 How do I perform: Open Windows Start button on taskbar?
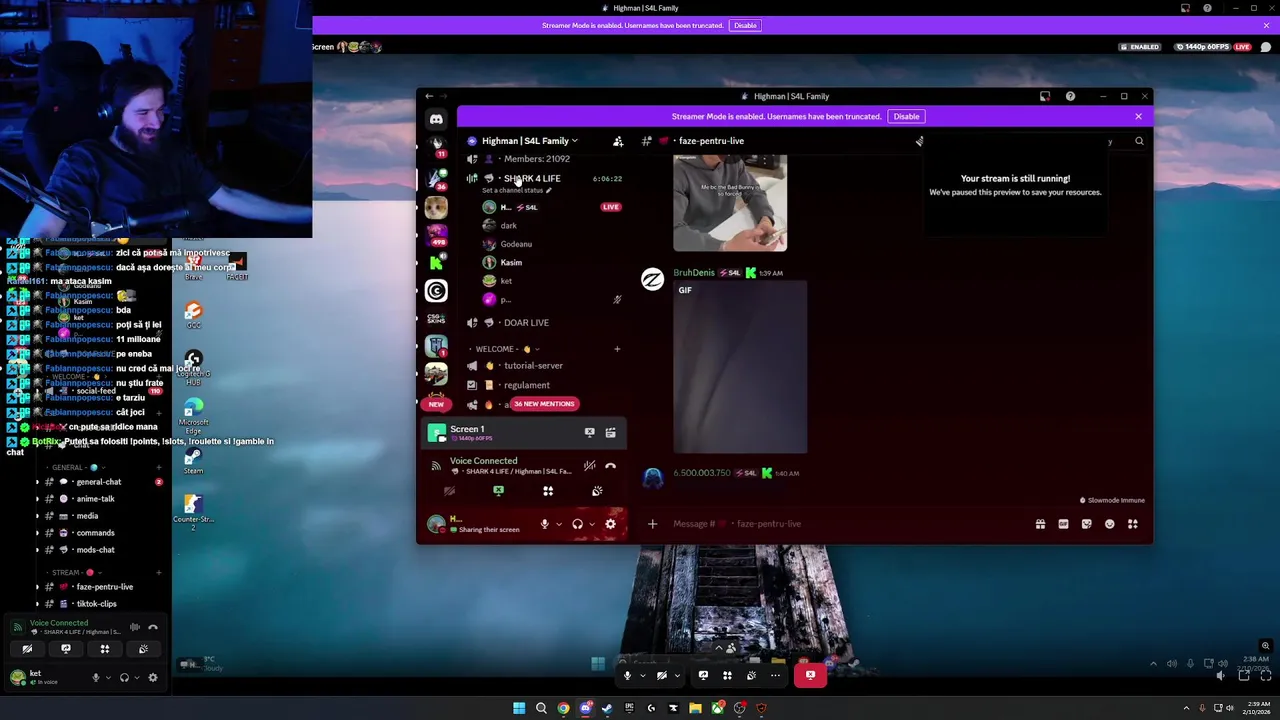519,708
